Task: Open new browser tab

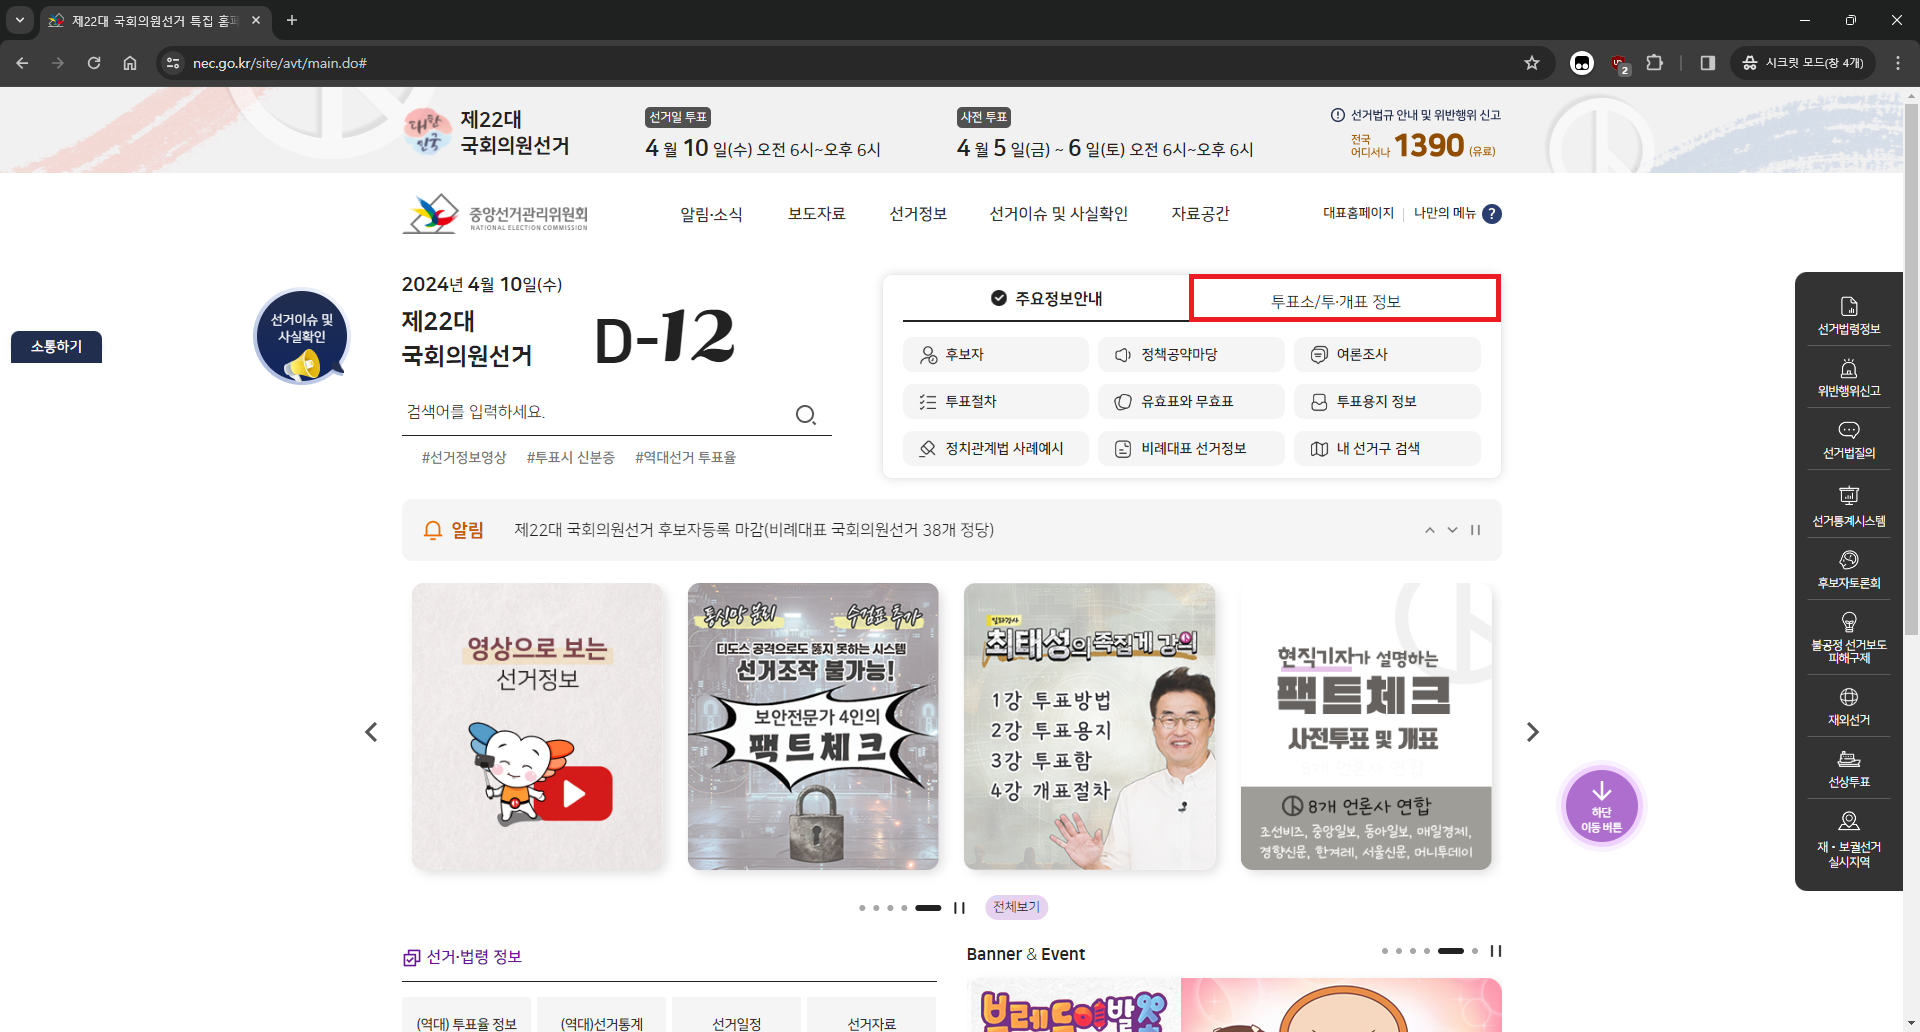Action: click(292, 20)
